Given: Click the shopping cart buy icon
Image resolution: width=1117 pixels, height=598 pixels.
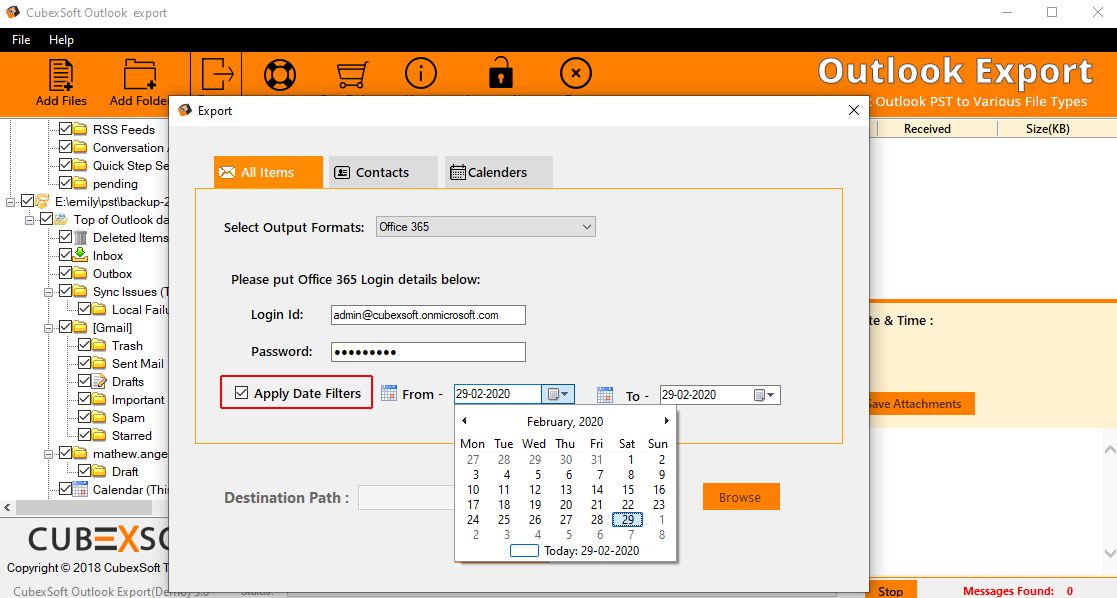Looking at the screenshot, I should 350,75.
